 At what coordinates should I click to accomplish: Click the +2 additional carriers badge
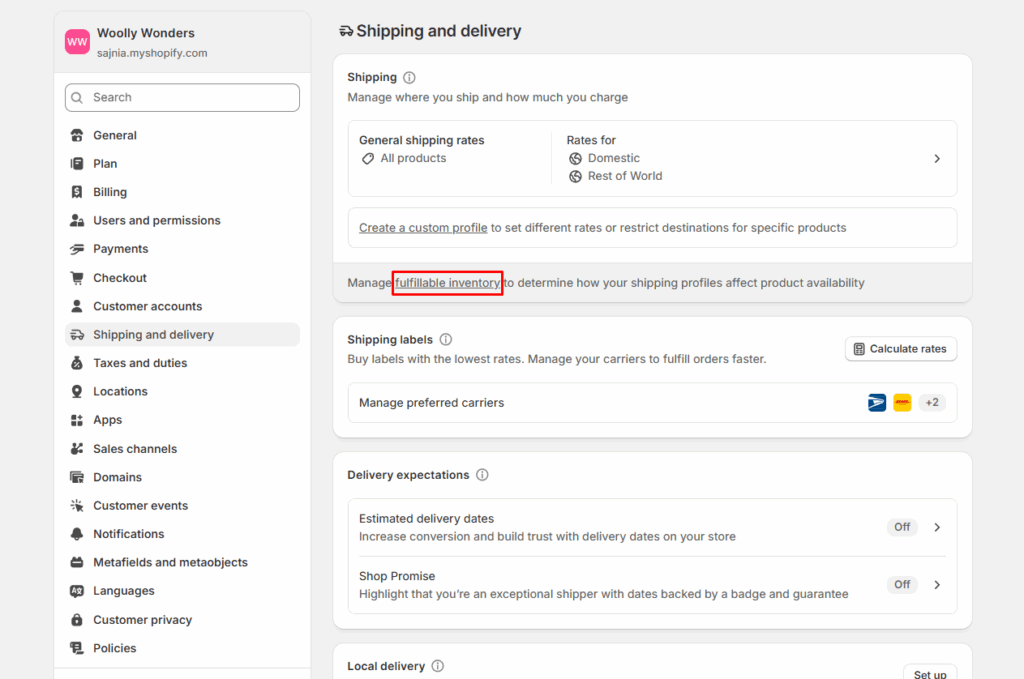coord(931,403)
